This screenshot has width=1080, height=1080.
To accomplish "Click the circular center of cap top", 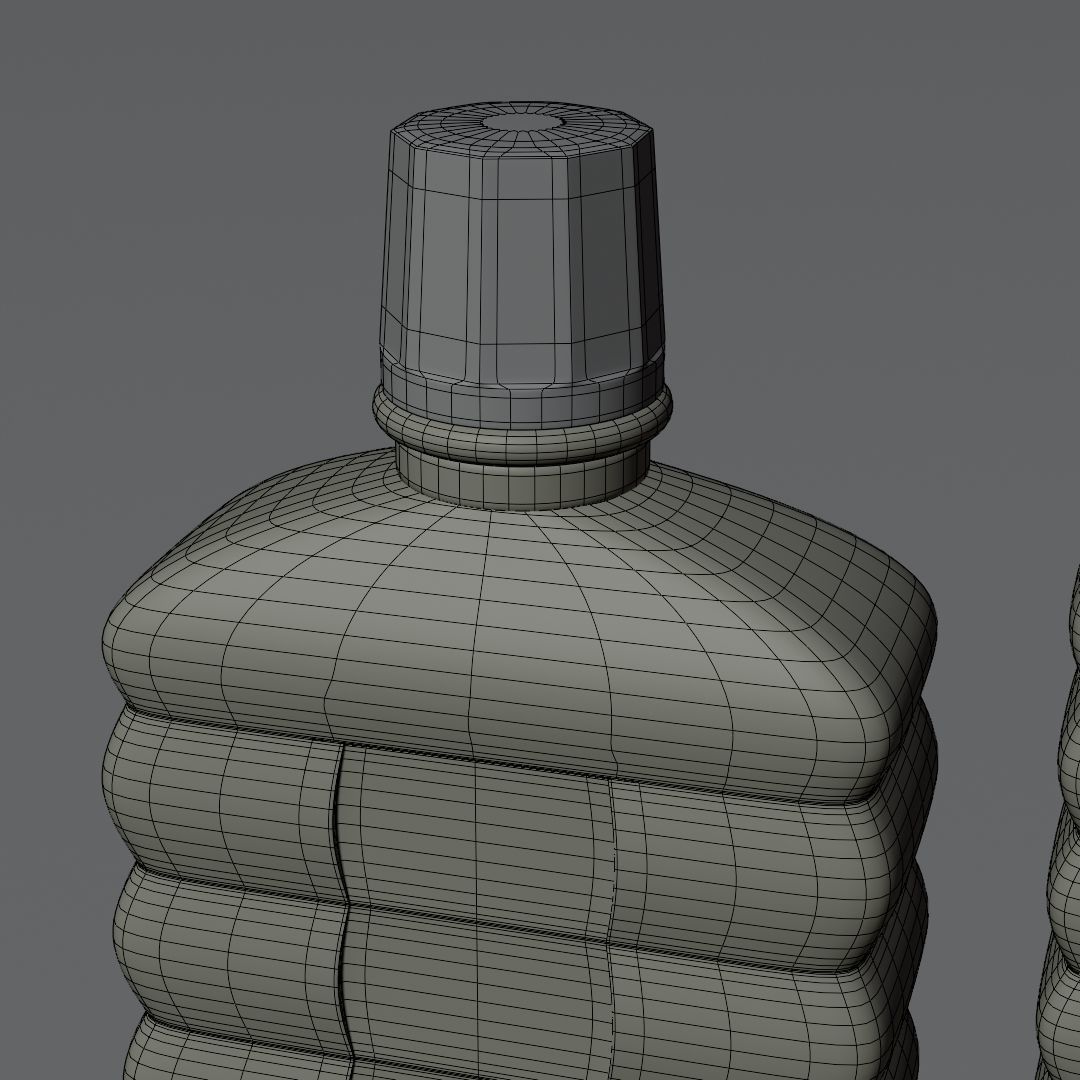I will point(524,123).
